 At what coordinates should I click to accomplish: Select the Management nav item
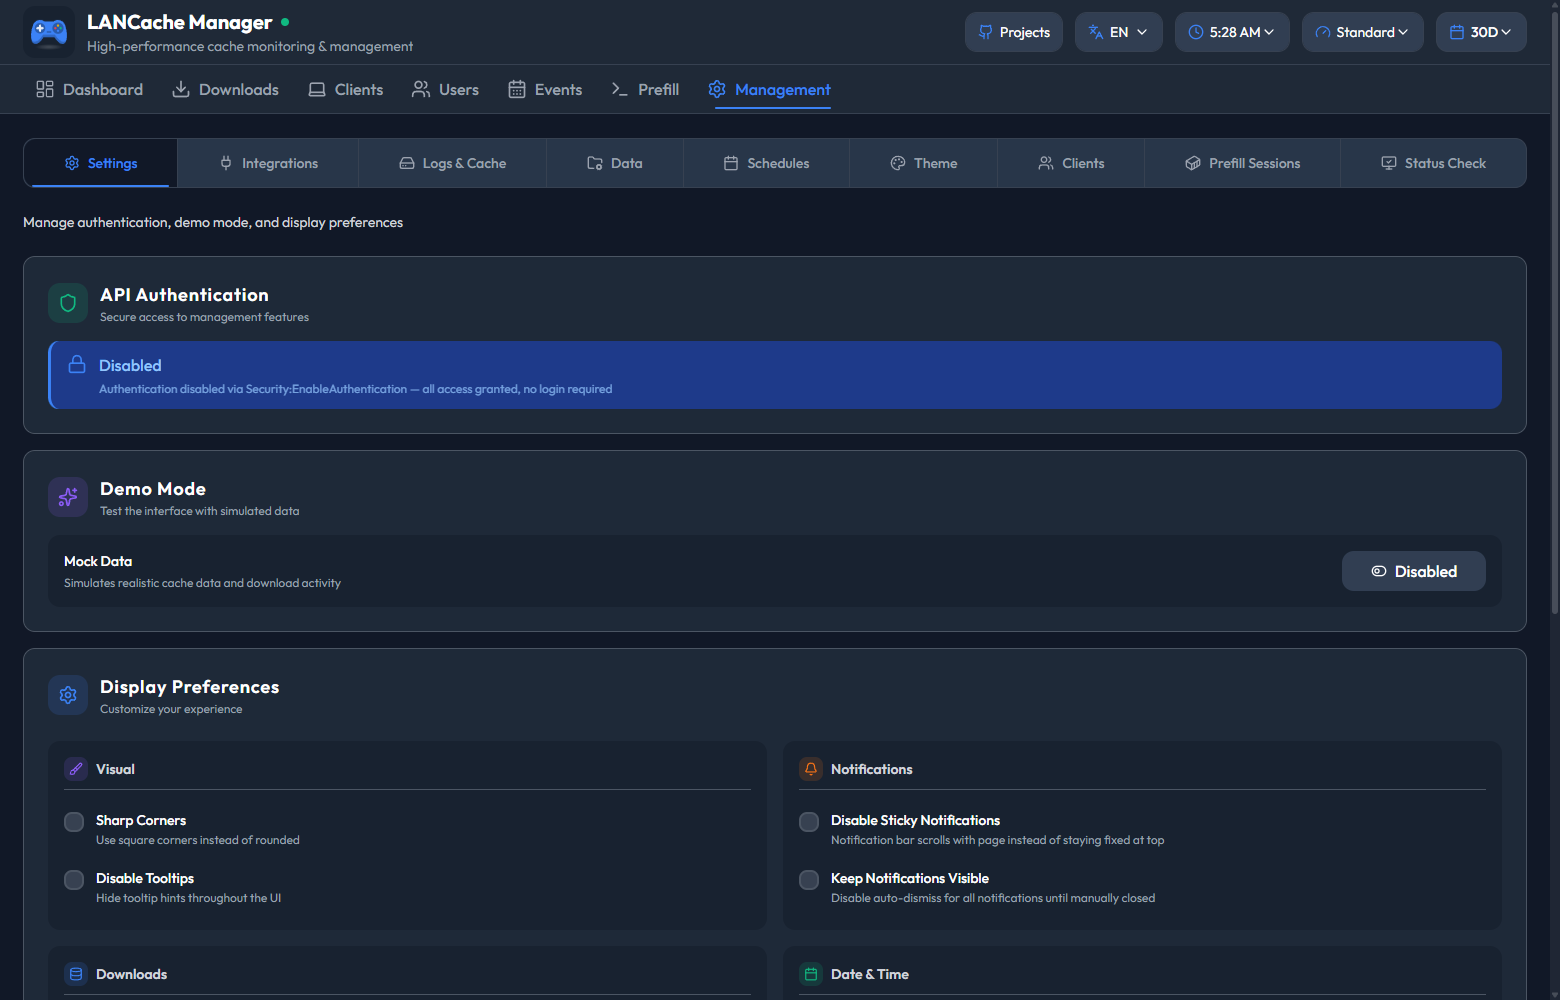coord(769,89)
